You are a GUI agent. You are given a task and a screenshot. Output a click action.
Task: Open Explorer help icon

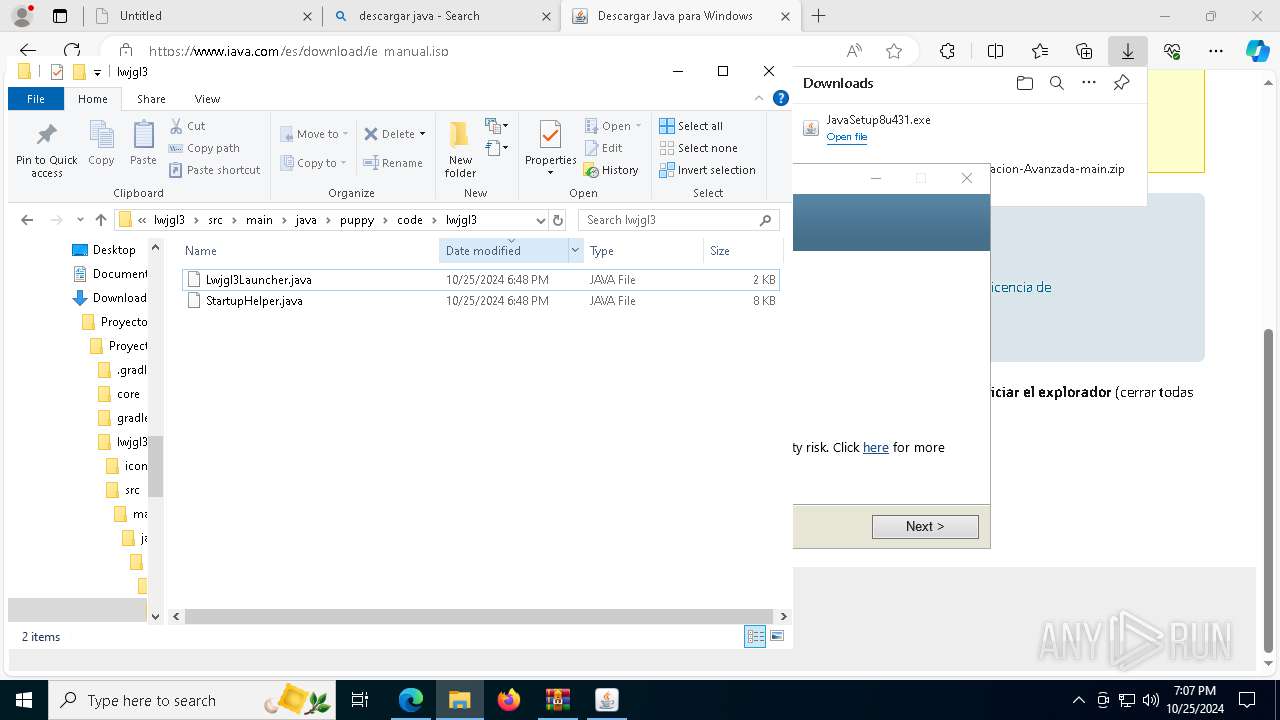(x=781, y=99)
